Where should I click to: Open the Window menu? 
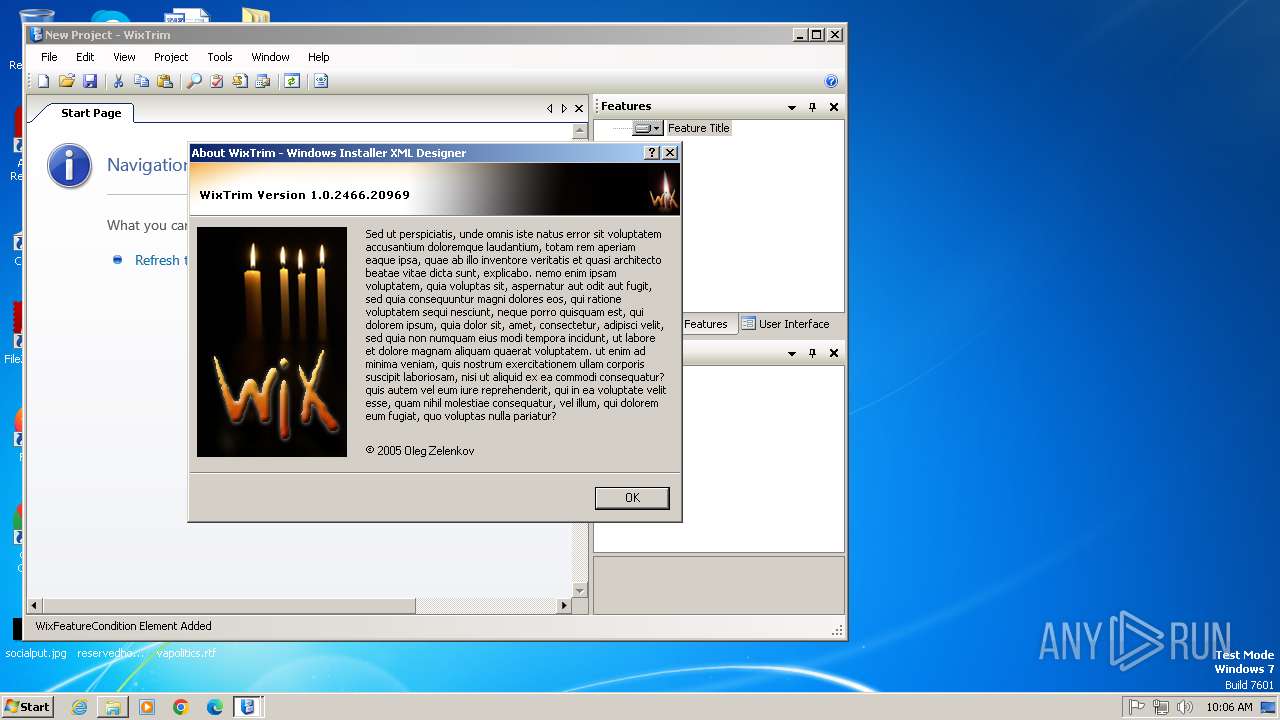(x=270, y=57)
